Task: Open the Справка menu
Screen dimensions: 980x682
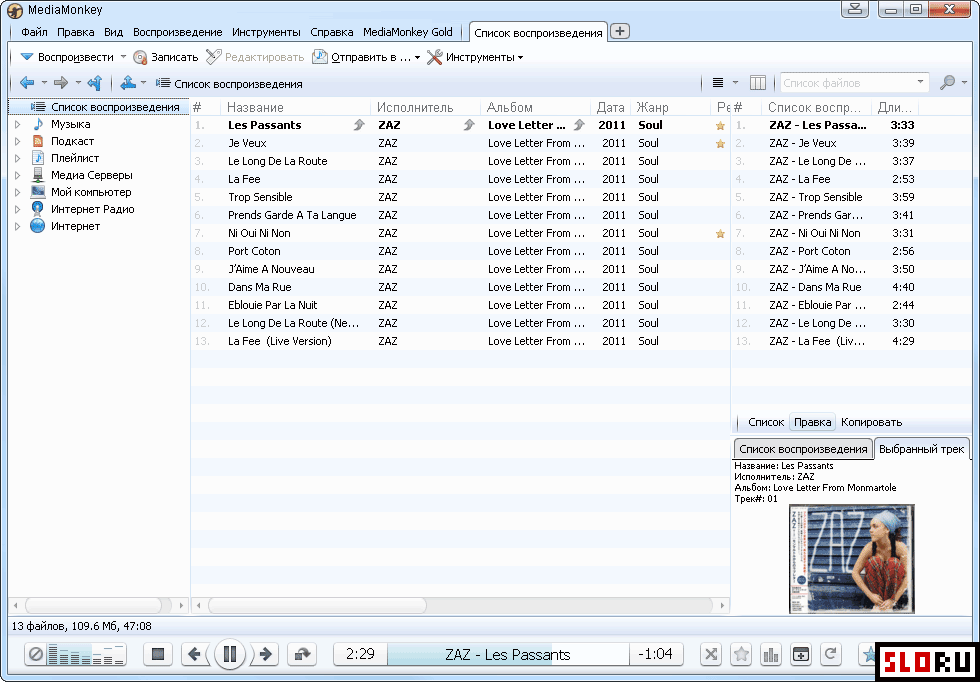Action: pyautogui.click(x=332, y=32)
